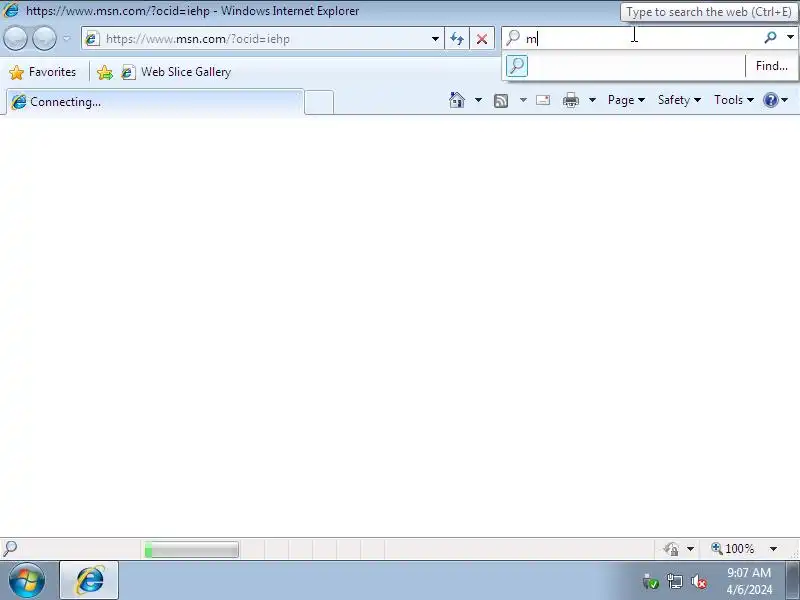Open the Web Slice Gallery link
Image resolution: width=800 pixels, height=600 pixels.
(177, 72)
